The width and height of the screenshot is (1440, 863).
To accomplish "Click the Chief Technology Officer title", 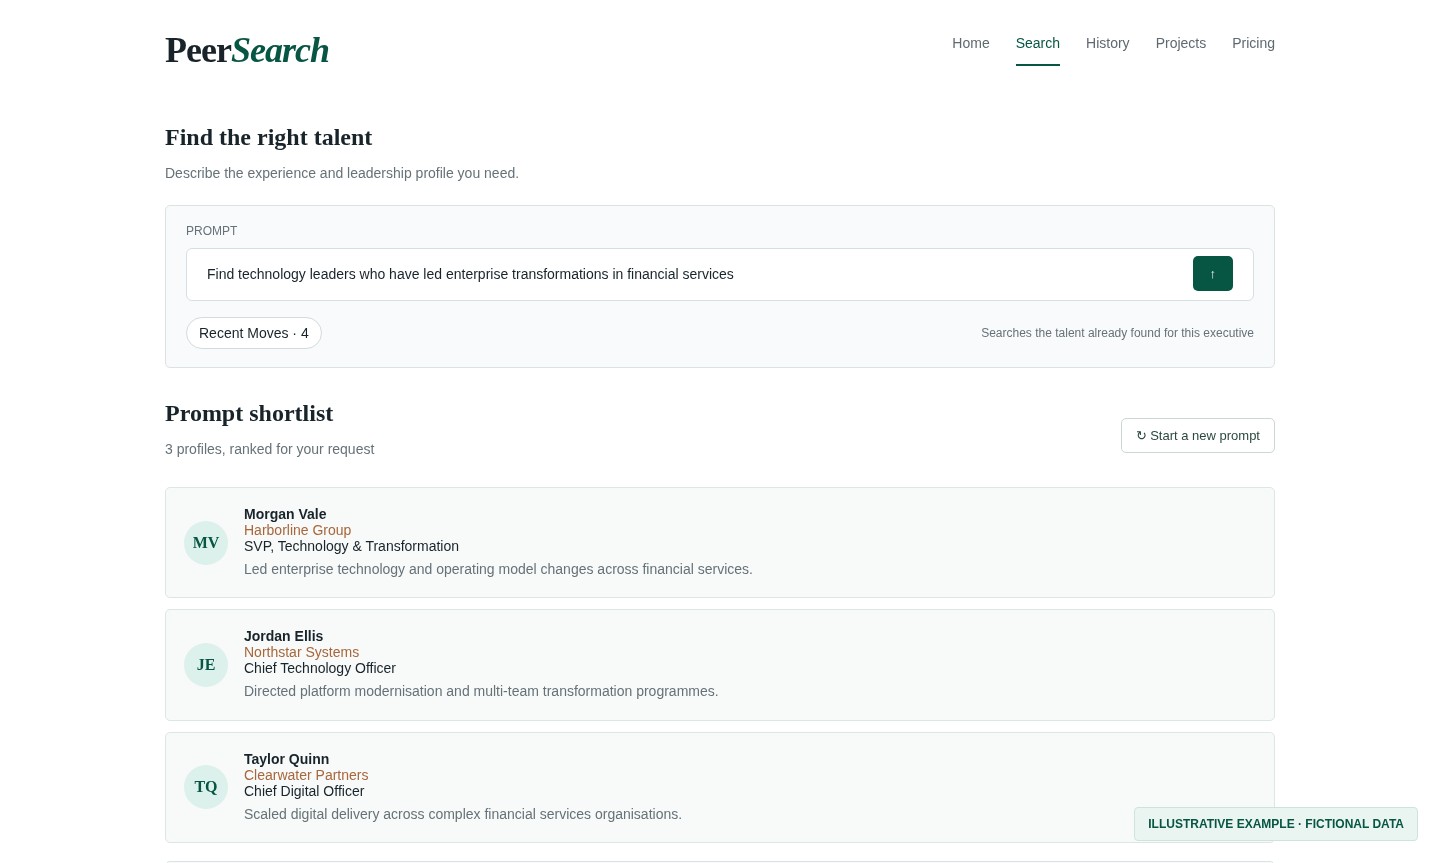I will pos(320,668).
